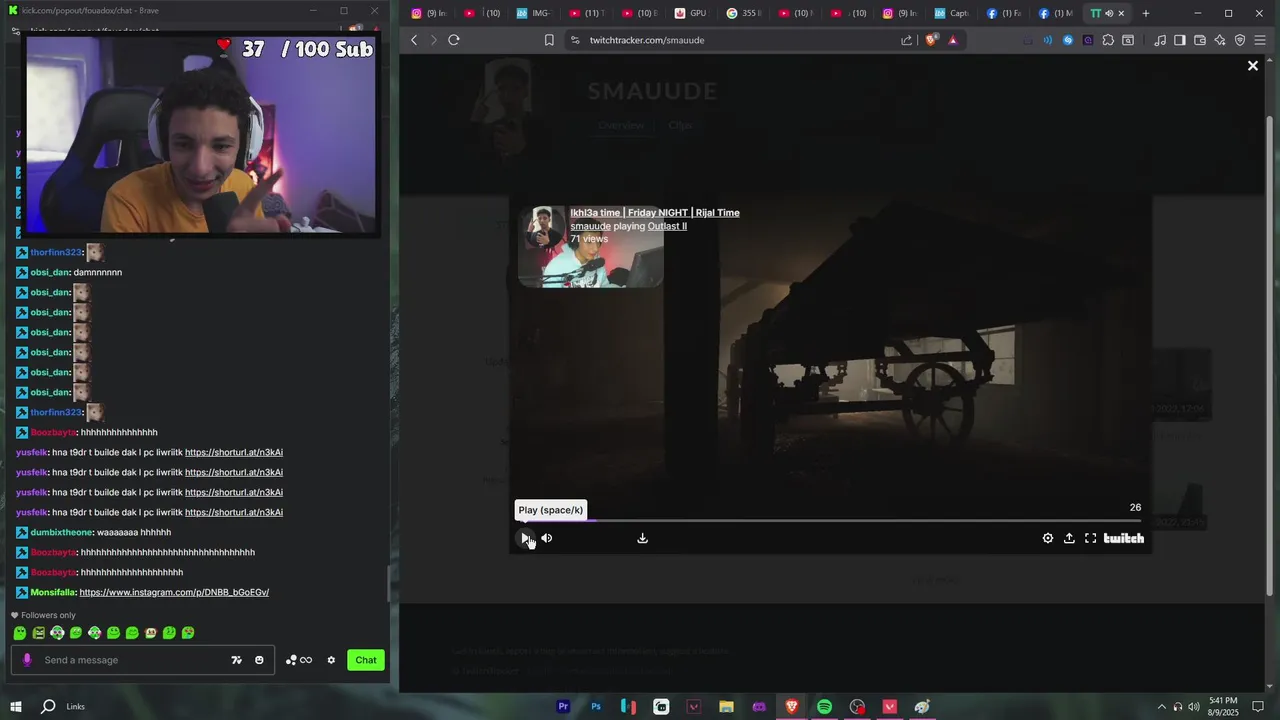Send message with the green Chat button
Screen dimensions: 1280x720
click(366, 660)
